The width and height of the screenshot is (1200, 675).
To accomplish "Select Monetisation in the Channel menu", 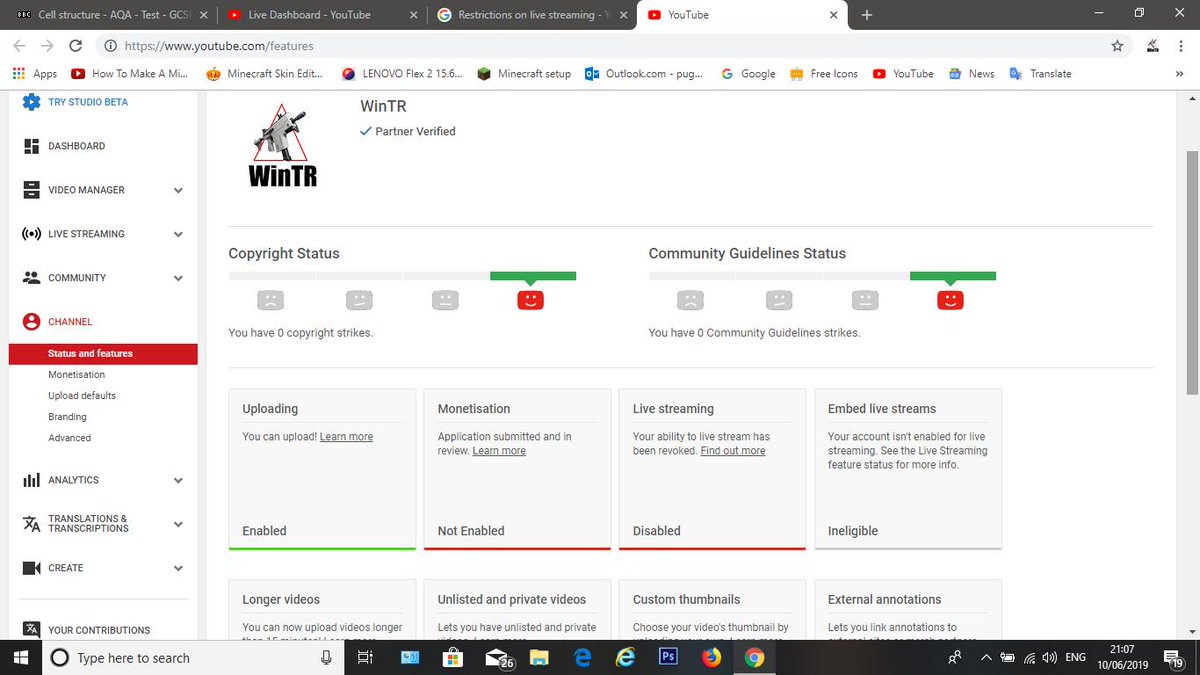I will click(77, 375).
